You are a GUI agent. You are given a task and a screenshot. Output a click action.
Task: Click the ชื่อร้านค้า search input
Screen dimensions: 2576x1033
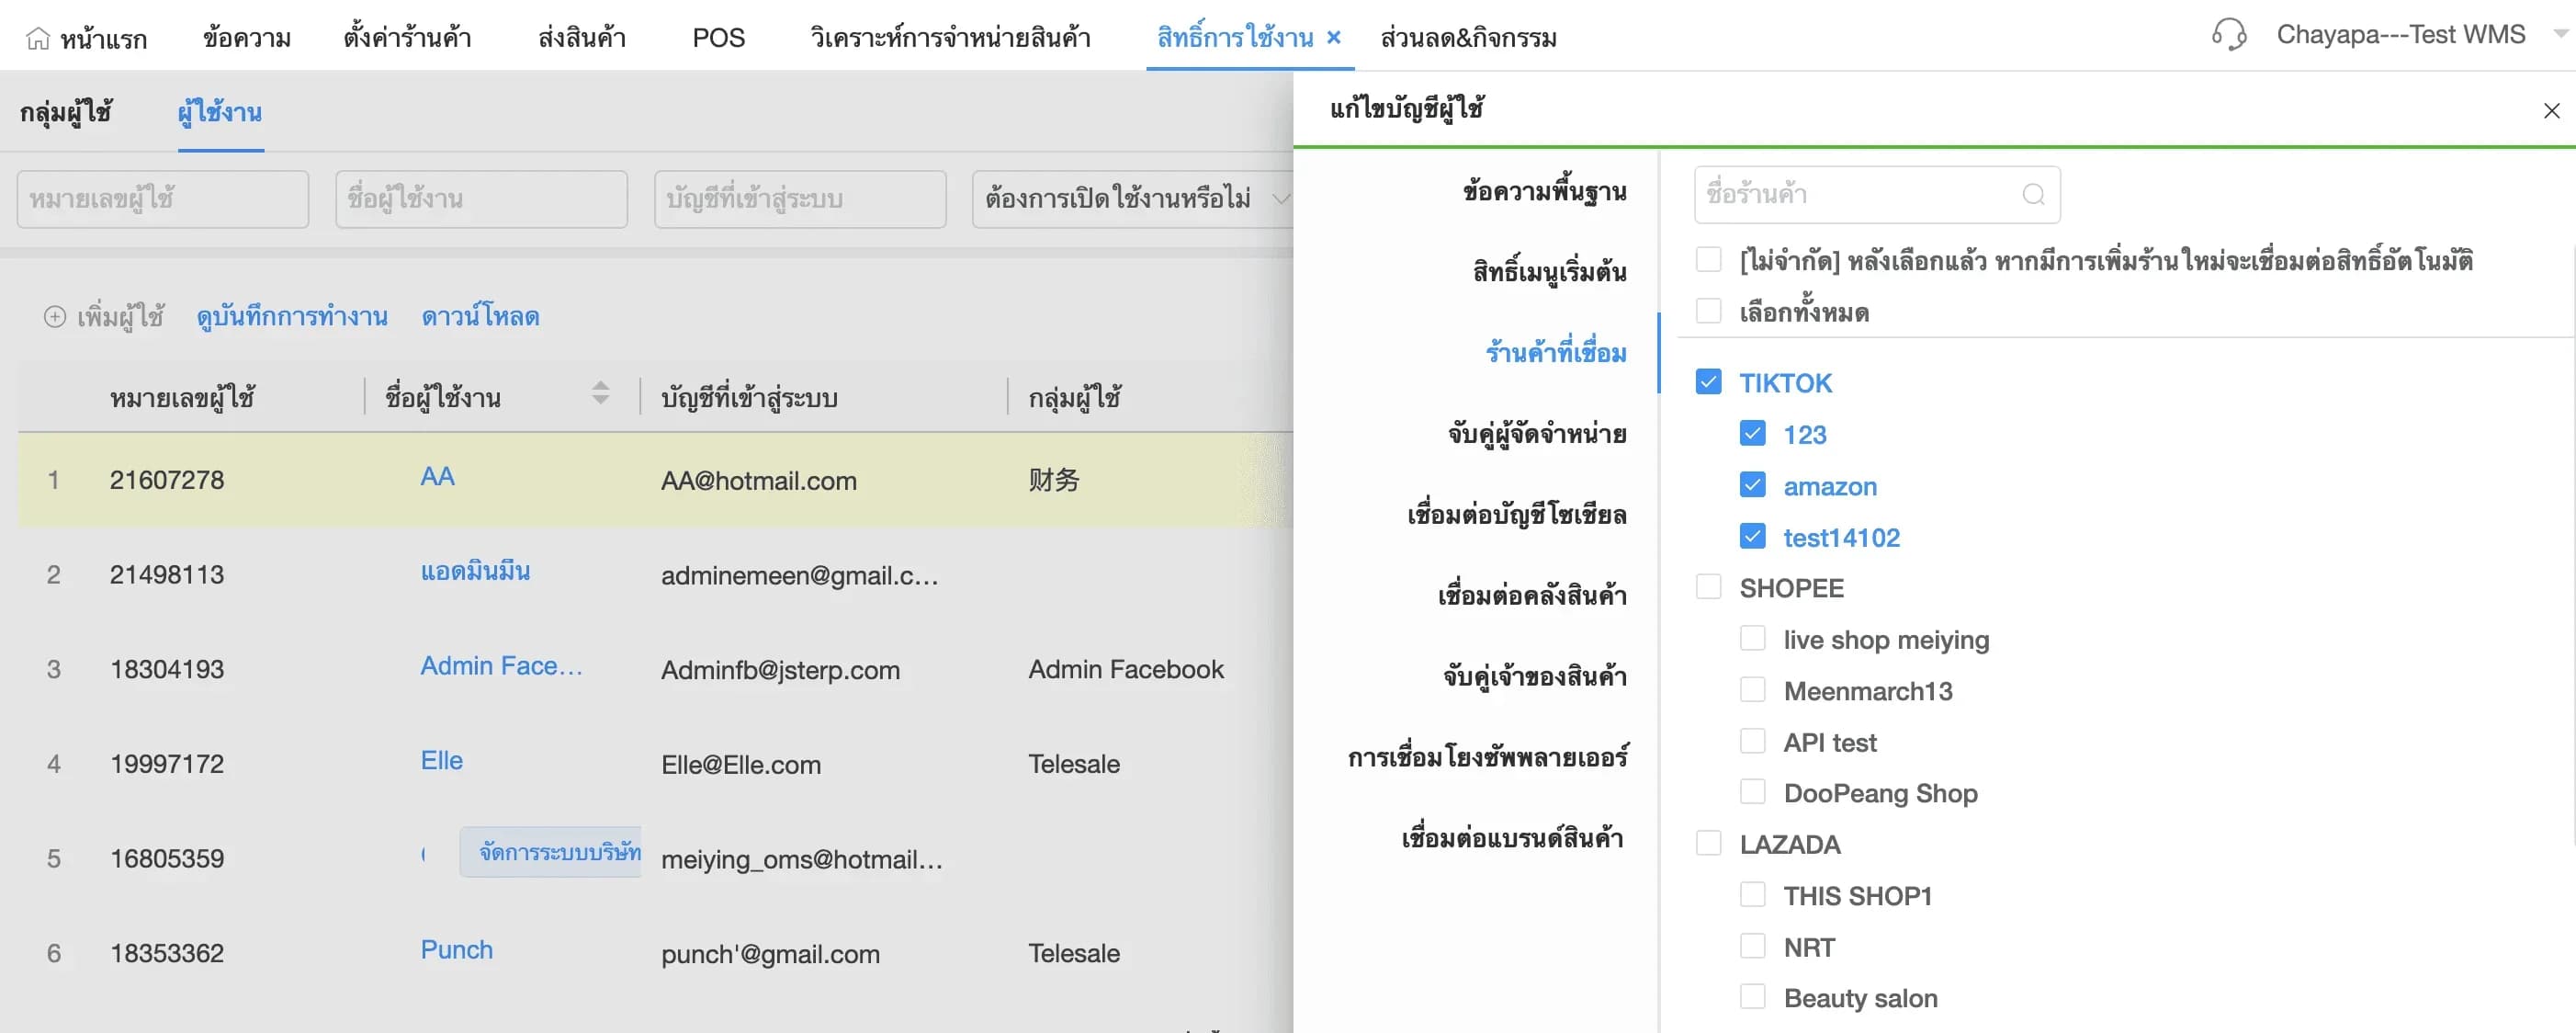click(x=1876, y=194)
